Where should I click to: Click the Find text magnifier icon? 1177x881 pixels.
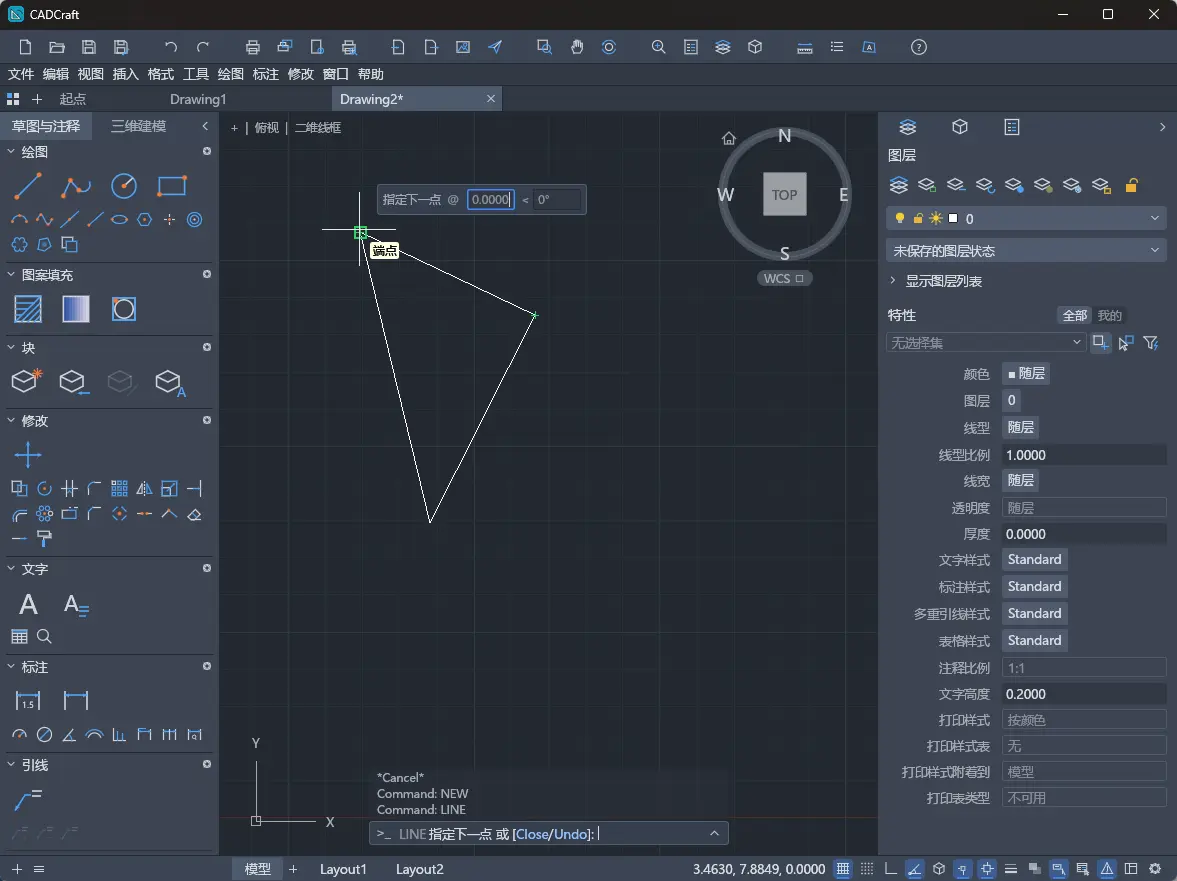click(44, 636)
